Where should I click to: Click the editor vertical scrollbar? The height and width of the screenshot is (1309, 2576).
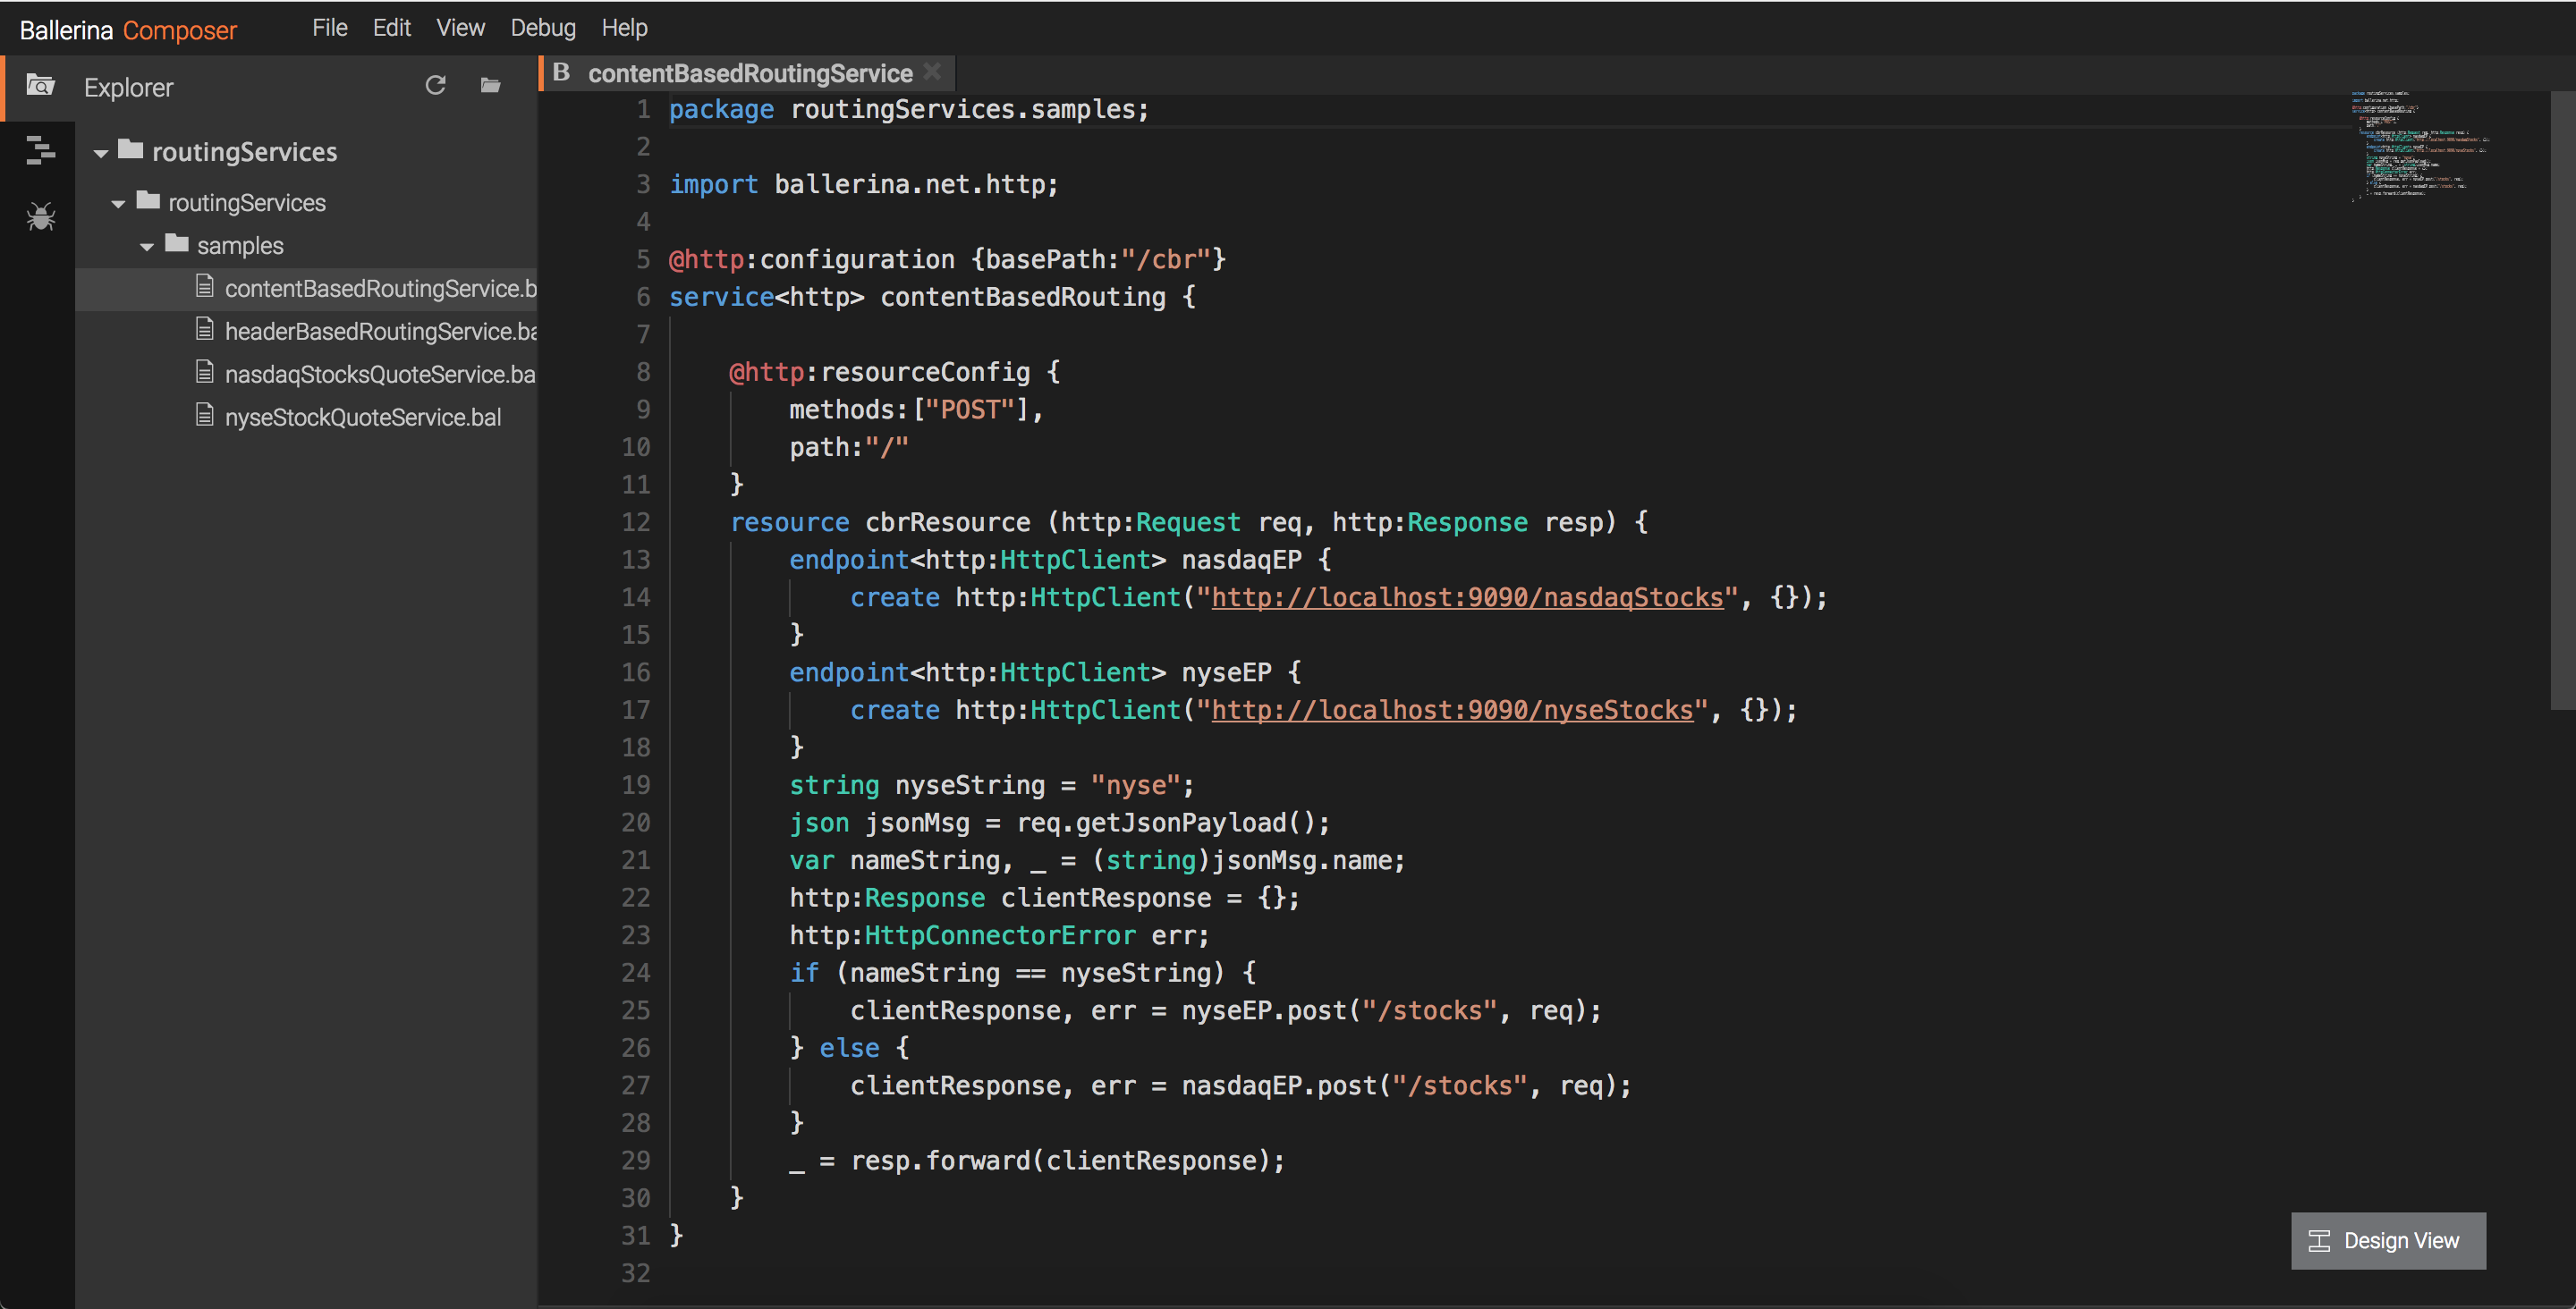(x=2562, y=400)
